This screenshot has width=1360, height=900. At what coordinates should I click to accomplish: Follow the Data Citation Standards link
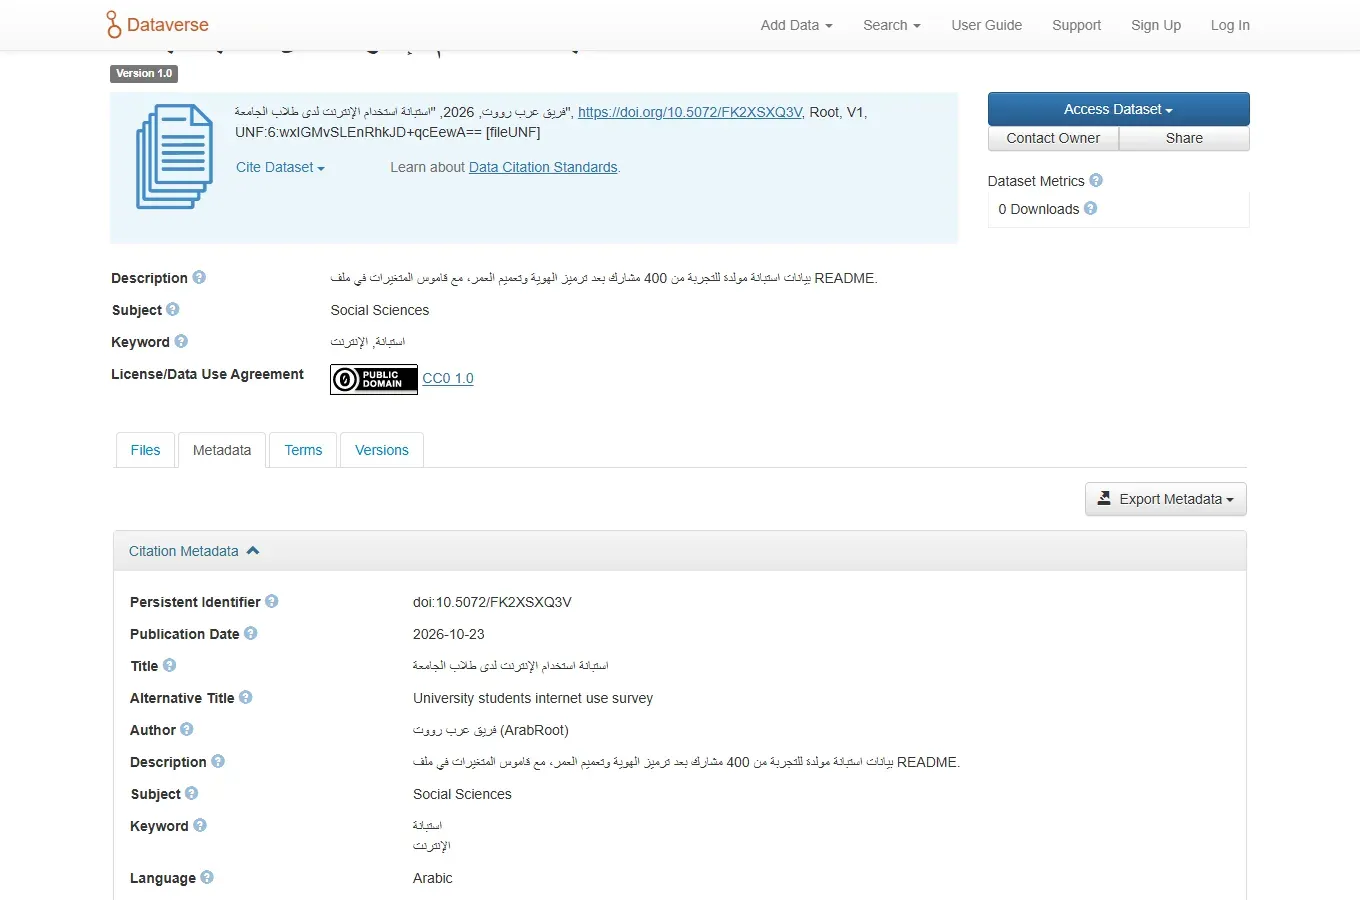543,167
